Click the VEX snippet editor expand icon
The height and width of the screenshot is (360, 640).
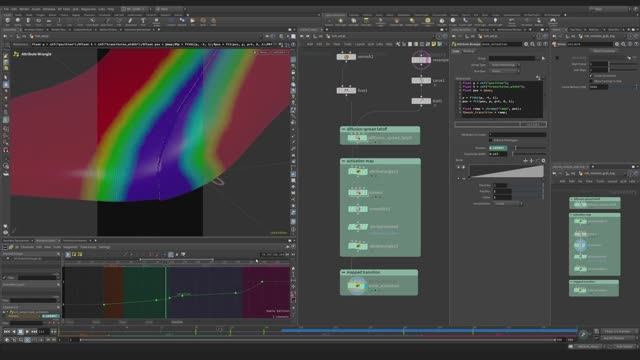[539, 77]
